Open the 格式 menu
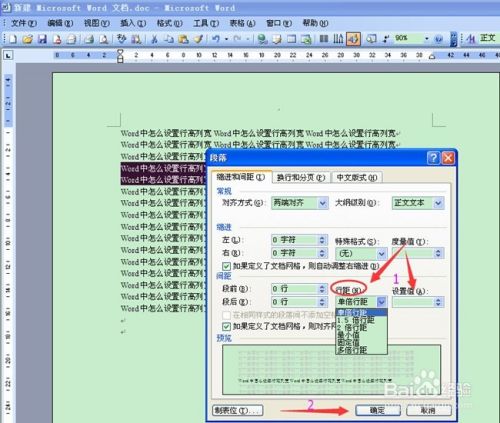Viewport: 500px width, 423px height. coord(169,23)
